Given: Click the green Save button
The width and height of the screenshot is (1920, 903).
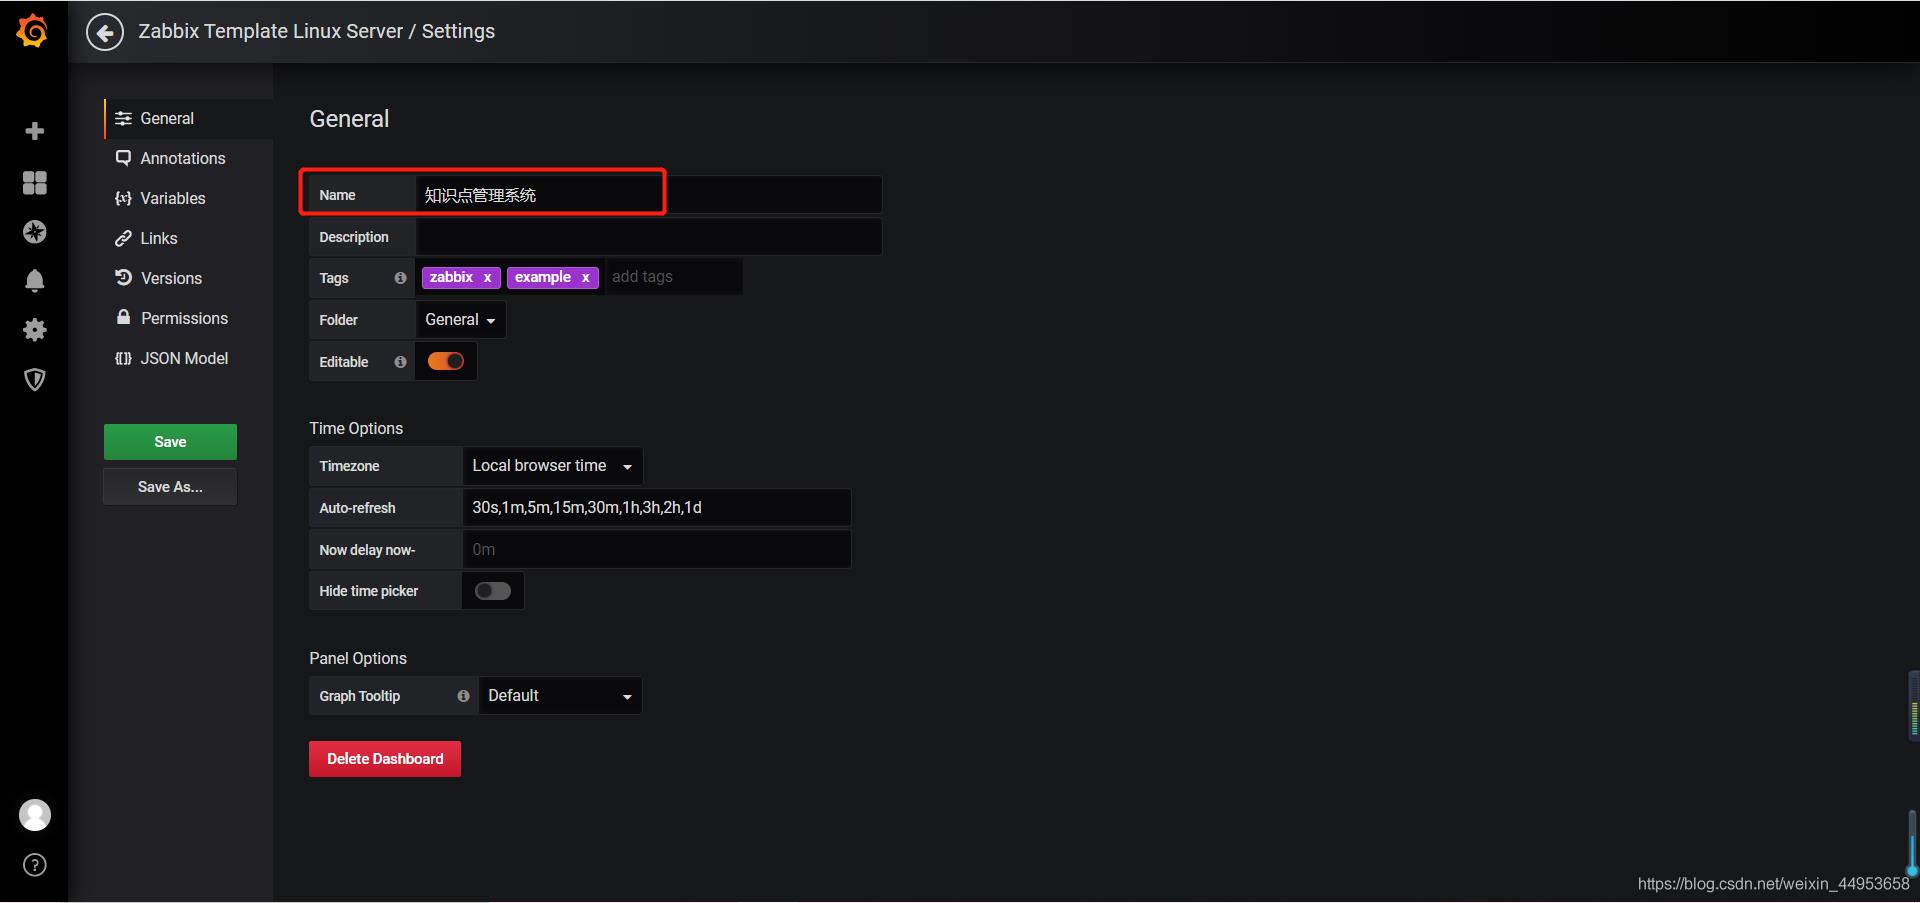Looking at the screenshot, I should (170, 442).
